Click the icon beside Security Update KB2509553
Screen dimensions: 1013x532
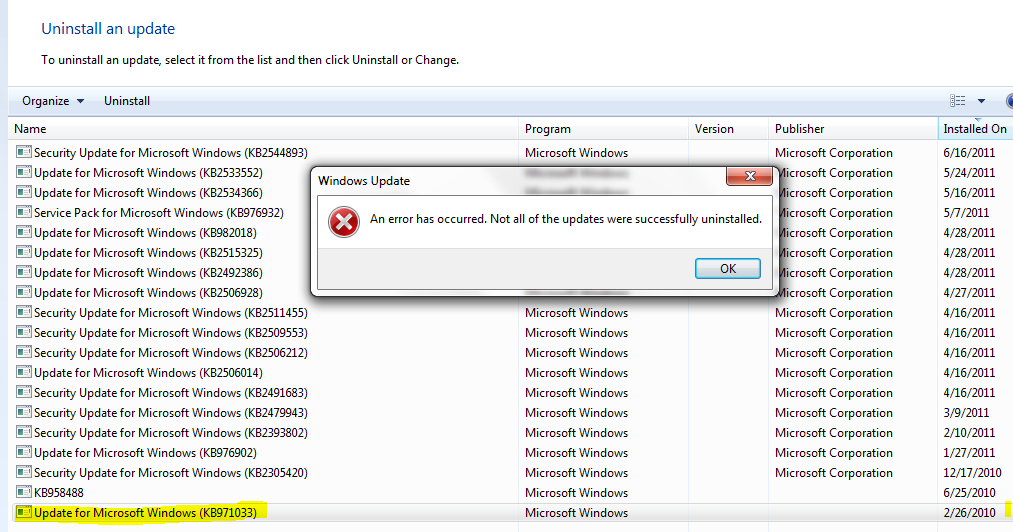(23, 333)
